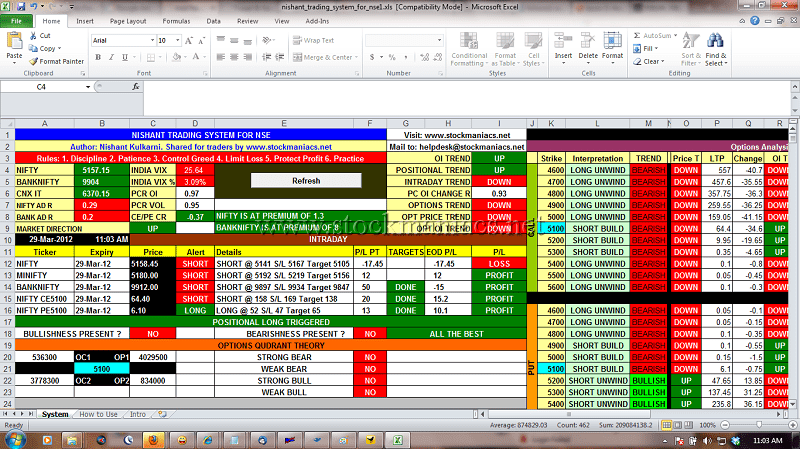Click the Format Painter brush icon
This screenshot has width=800, height=449.
coord(33,61)
